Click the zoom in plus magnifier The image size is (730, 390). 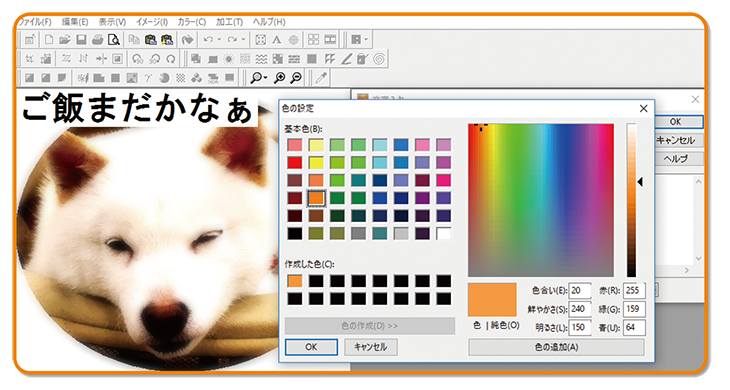pyautogui.click(x=279, y=78)
